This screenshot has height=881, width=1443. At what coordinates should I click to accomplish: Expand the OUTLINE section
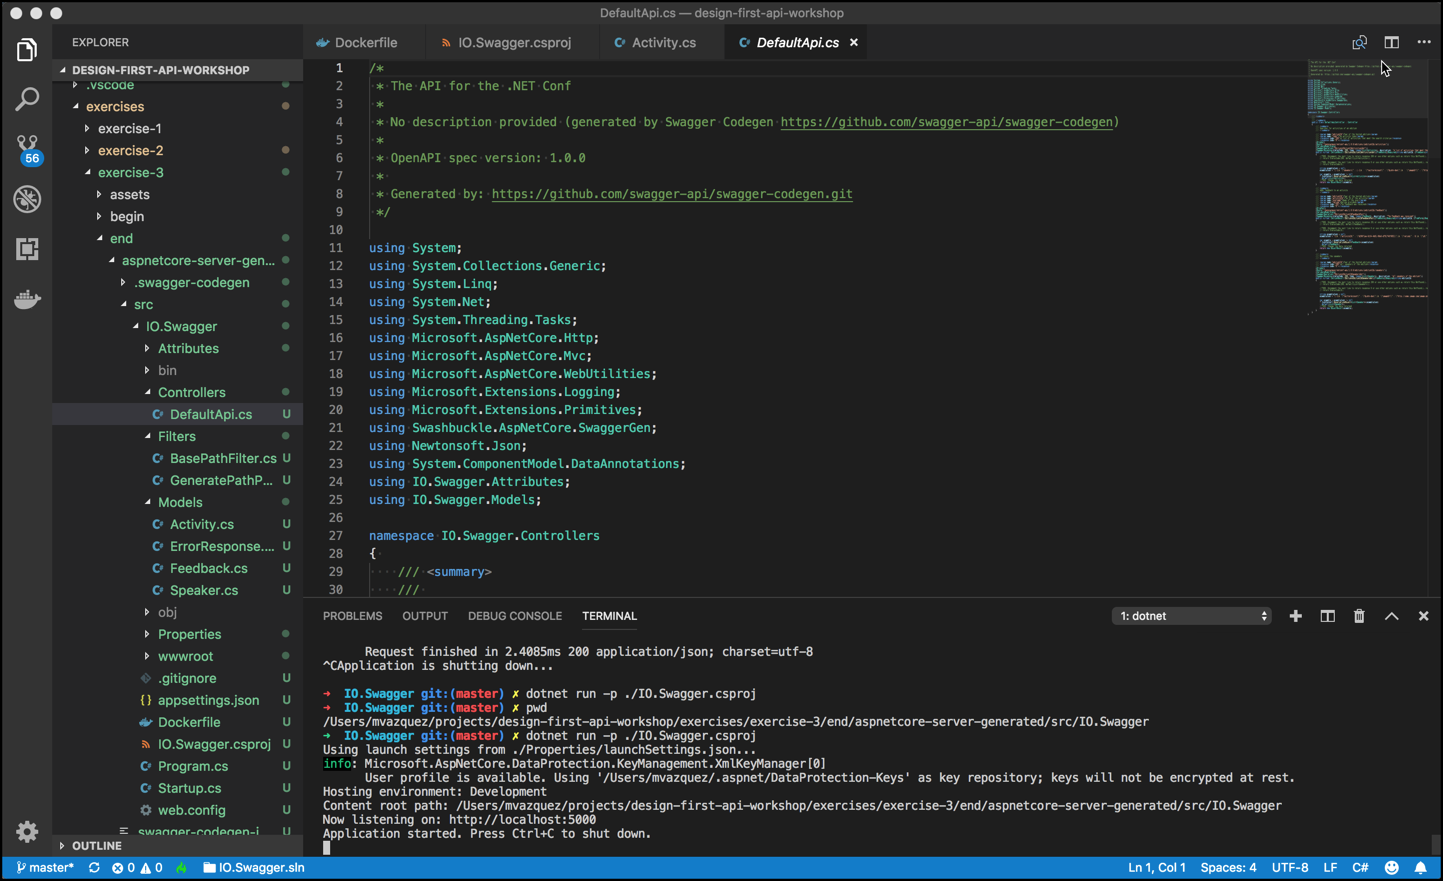pos(97,845)
